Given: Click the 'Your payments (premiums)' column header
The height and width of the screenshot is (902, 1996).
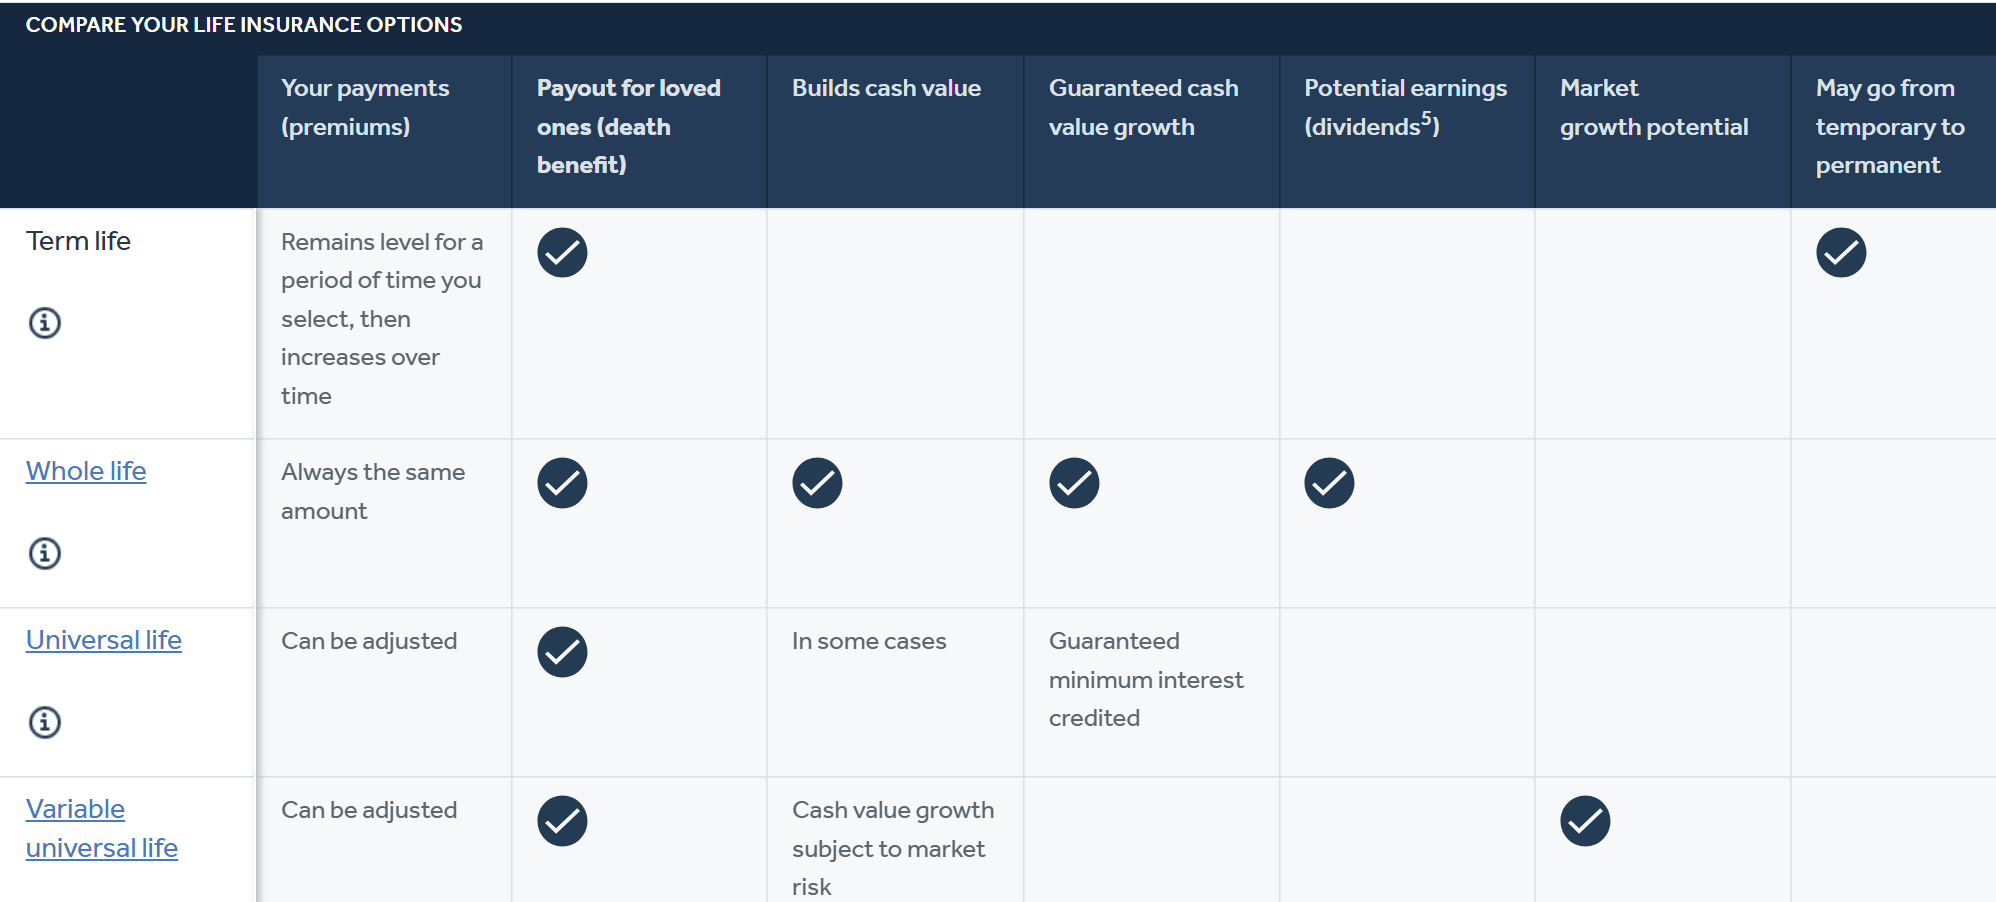Looking at the screenshot, I should pos(365,107).
